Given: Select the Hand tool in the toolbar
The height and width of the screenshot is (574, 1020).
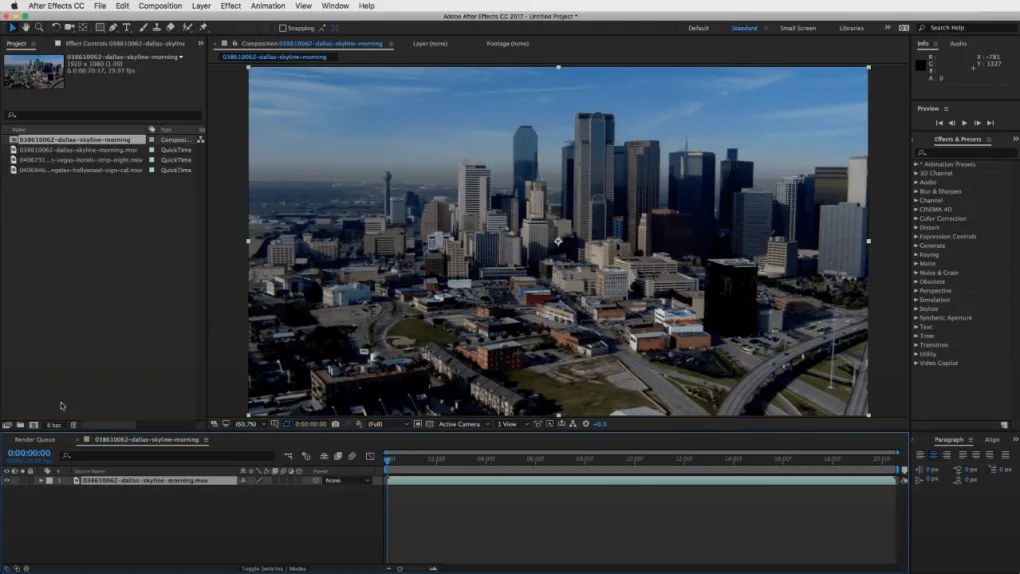Looking at the screenshot, I should 26,28.
